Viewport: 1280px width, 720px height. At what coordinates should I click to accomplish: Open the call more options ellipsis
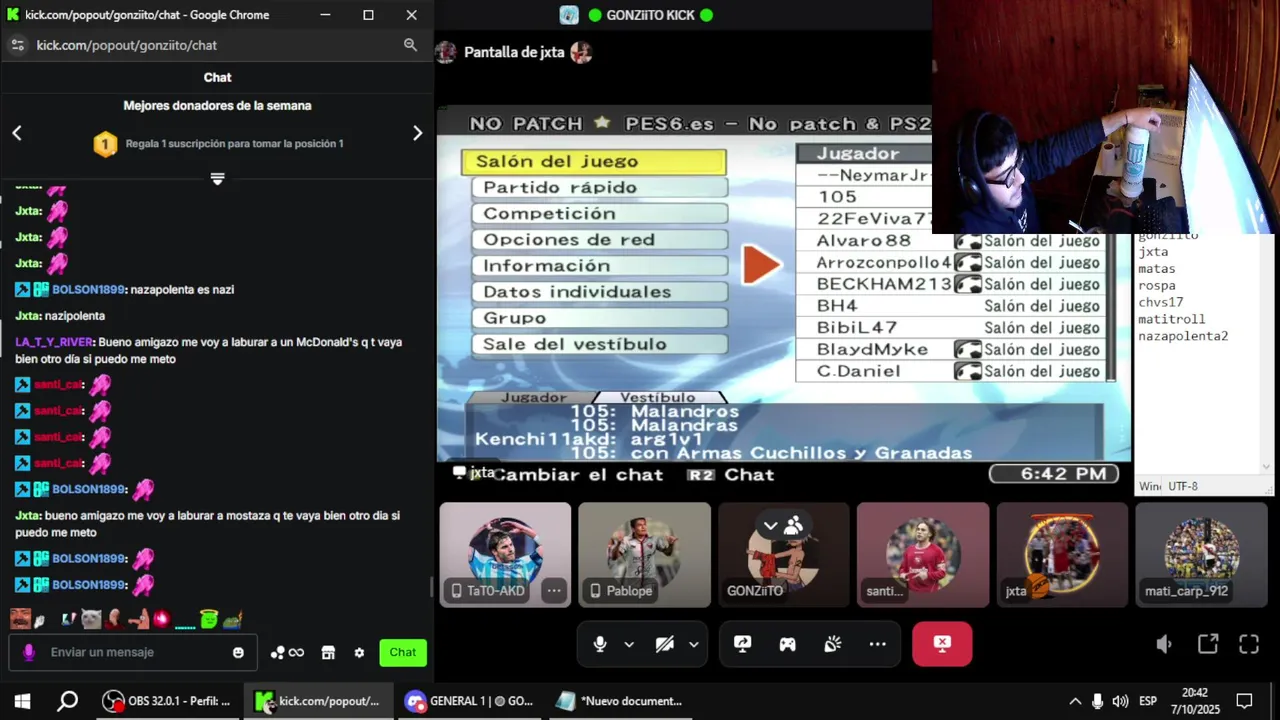pyautogui.click(x=877, y=644)
